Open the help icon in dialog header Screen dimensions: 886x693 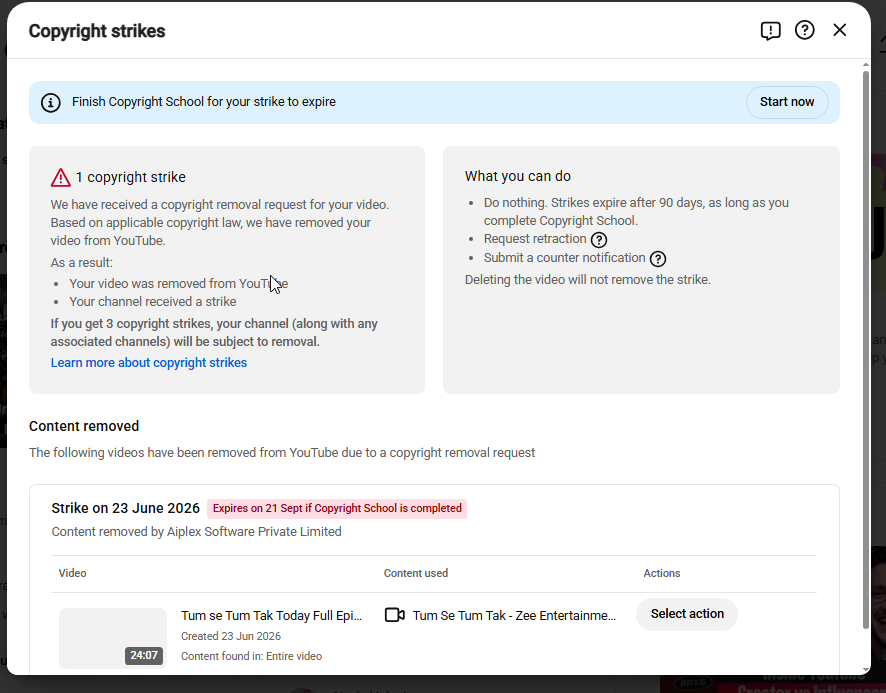[x=805, y=30]
